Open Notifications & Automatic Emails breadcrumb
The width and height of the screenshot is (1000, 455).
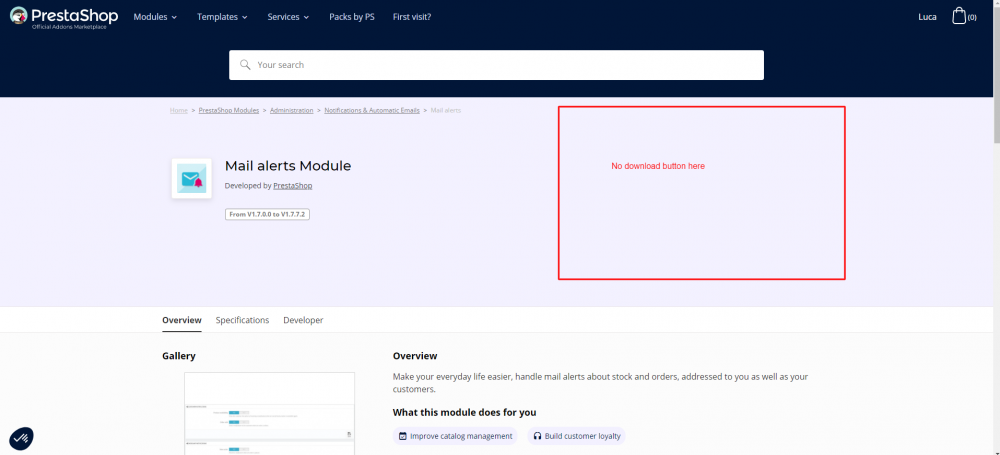tap(372, 110)
